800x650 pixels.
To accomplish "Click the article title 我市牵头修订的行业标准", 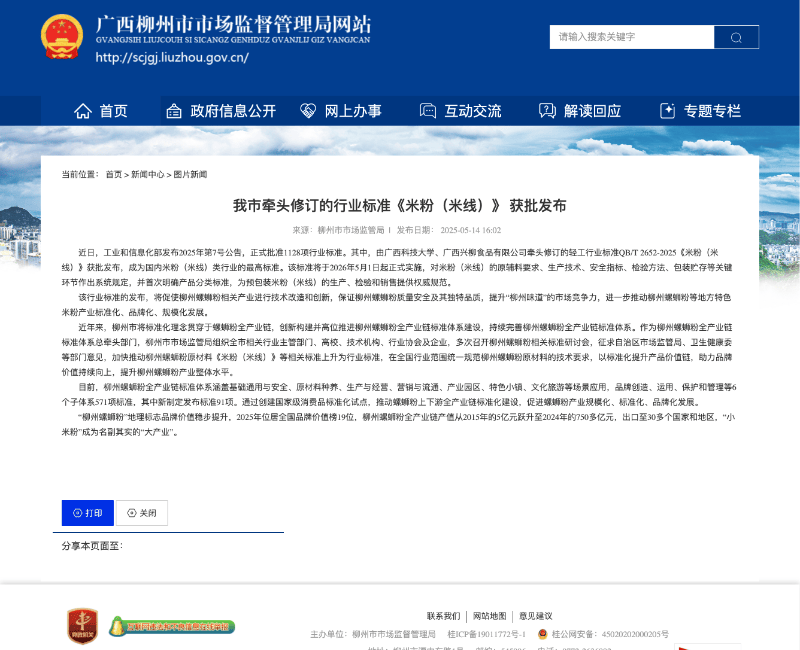I will (x=399, y=206).
